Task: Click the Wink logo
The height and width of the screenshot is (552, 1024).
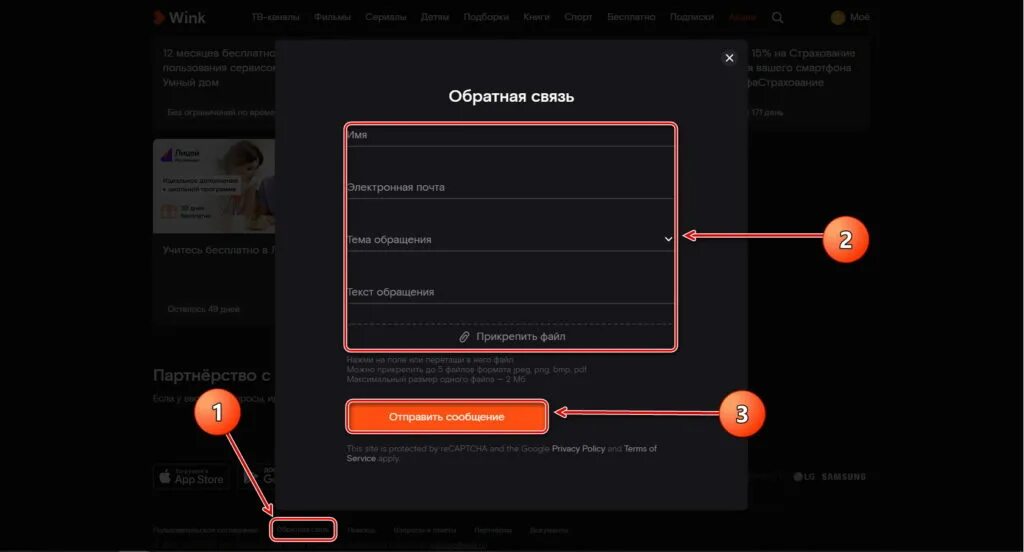Action: [x=179, y=18]
